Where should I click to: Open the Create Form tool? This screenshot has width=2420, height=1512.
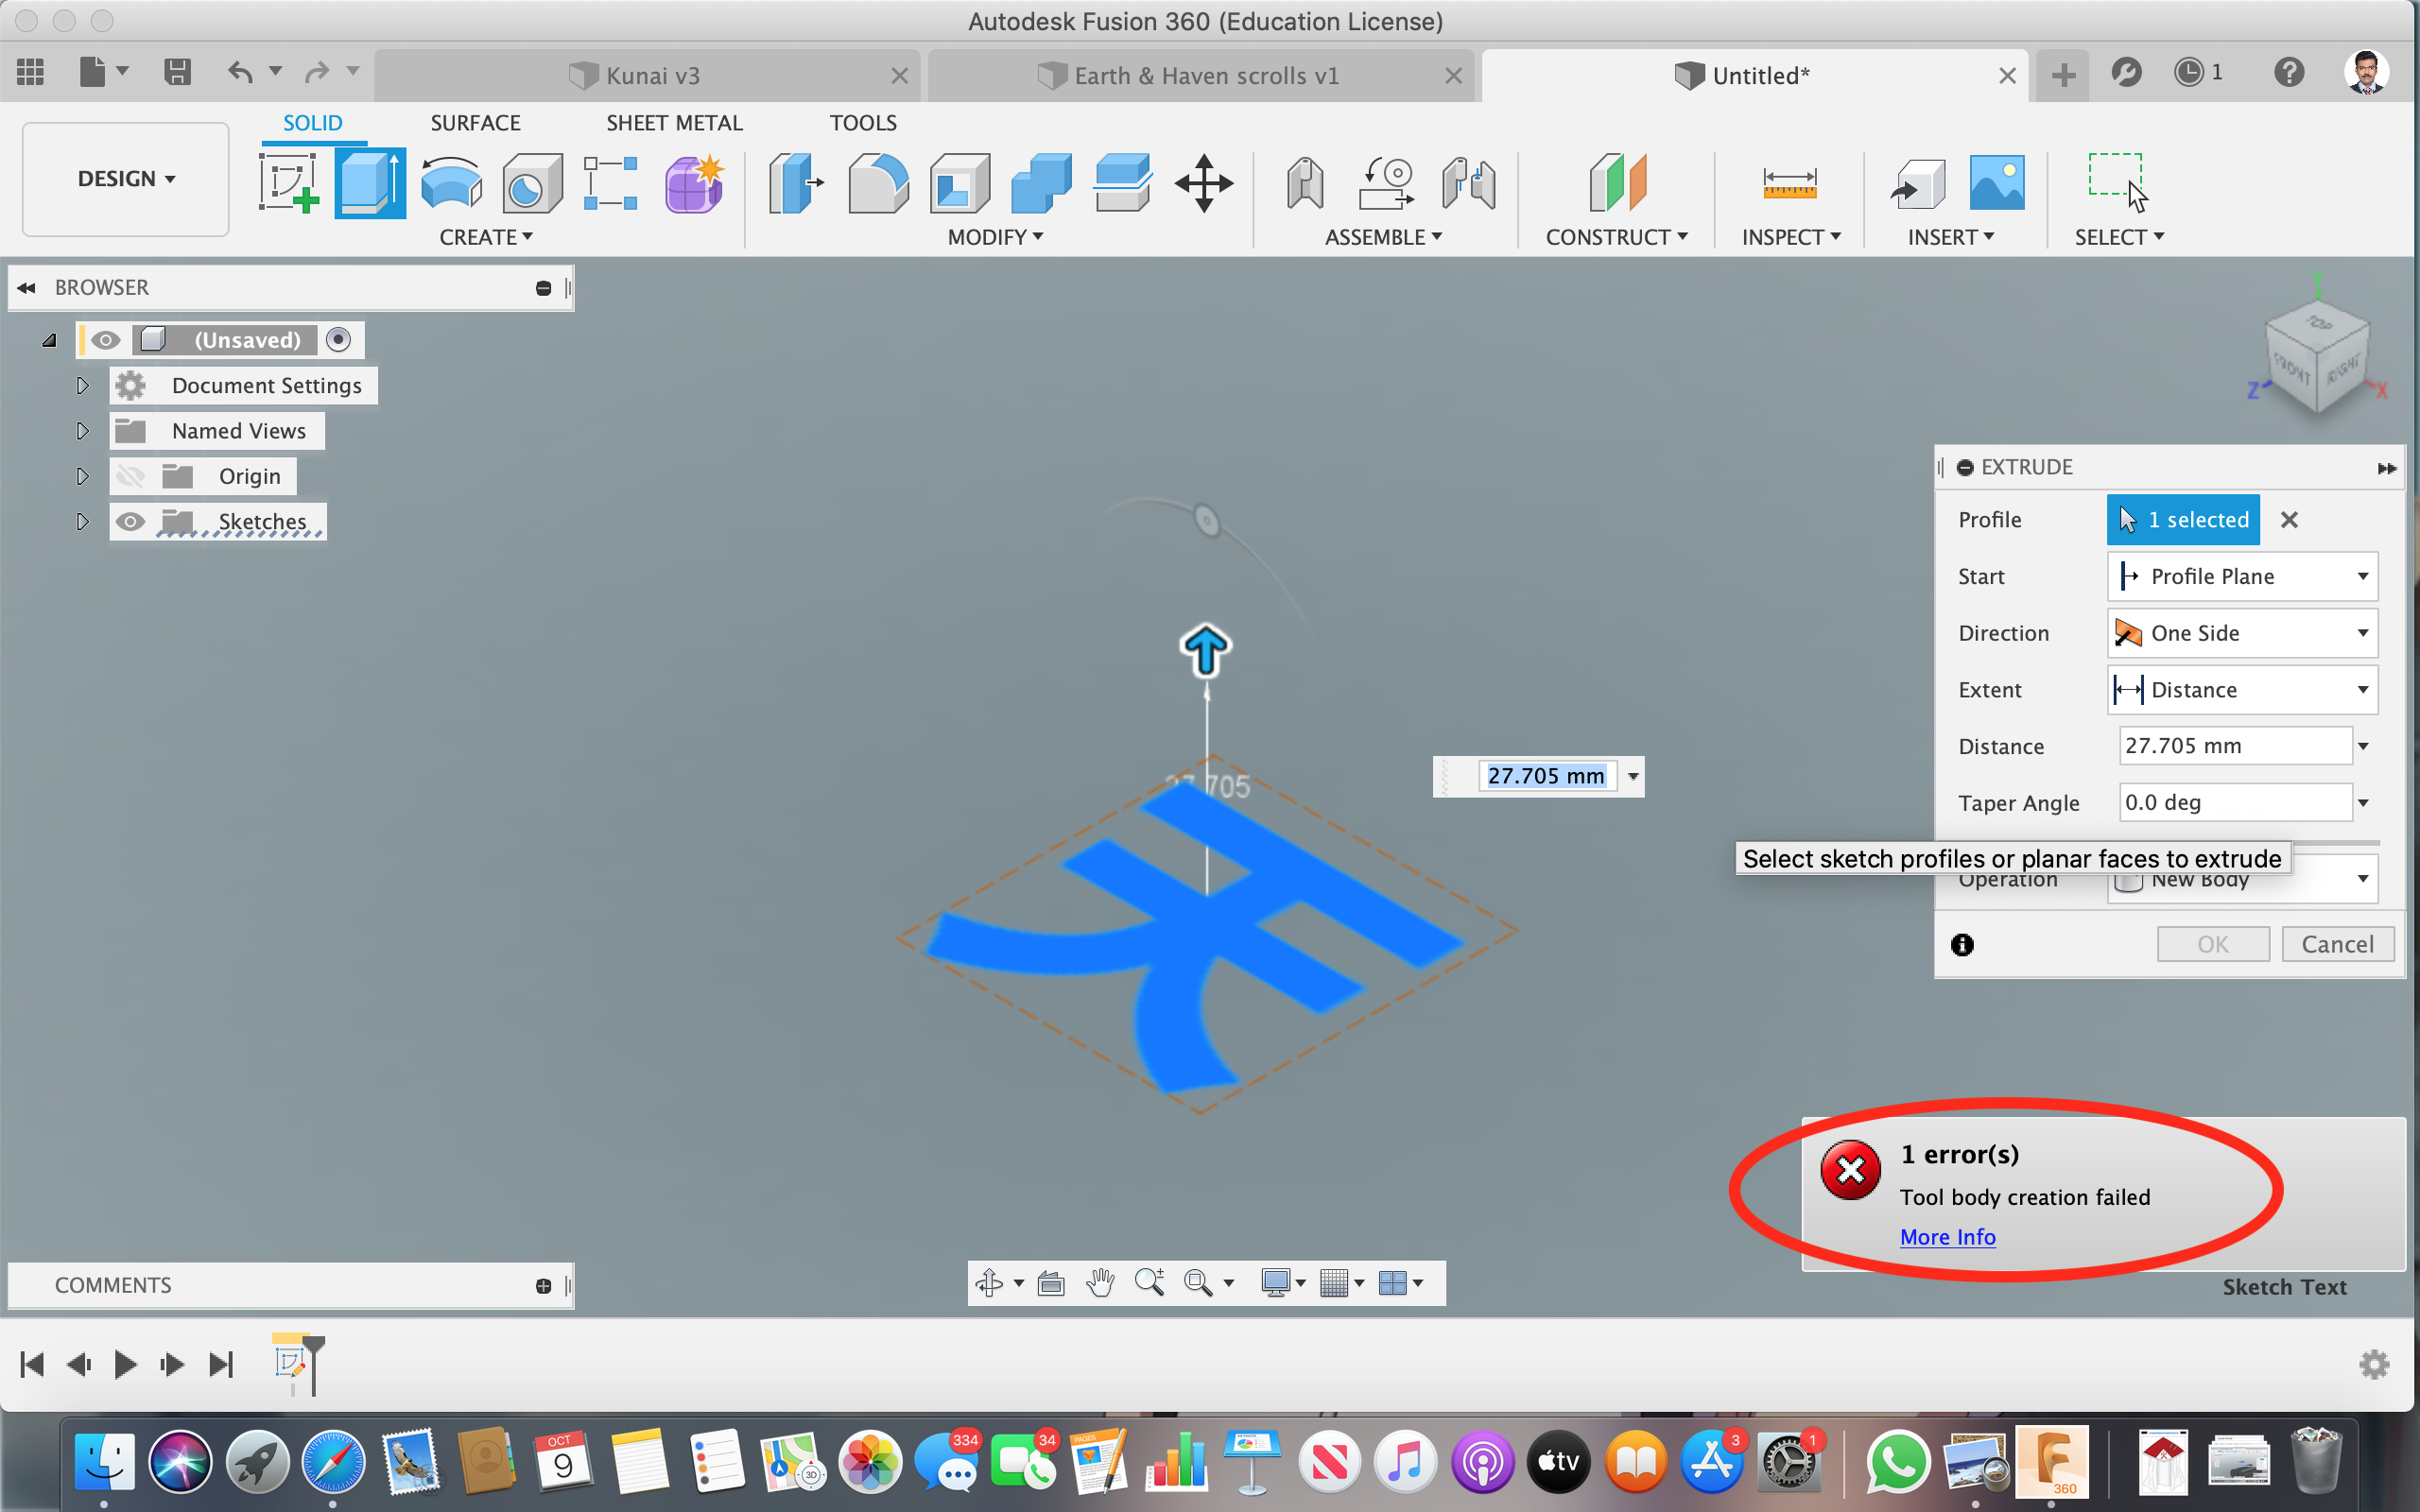tap(693, 183)
